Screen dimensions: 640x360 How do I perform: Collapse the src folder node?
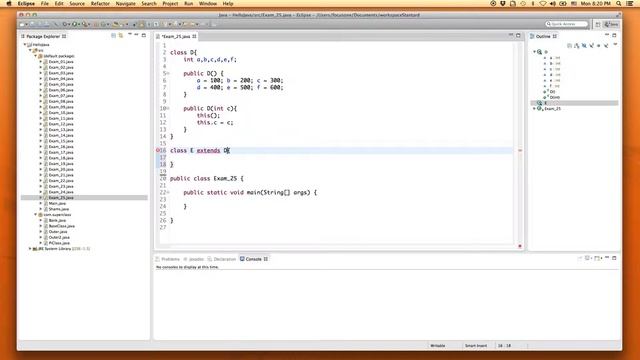click(x=30, y=50)
